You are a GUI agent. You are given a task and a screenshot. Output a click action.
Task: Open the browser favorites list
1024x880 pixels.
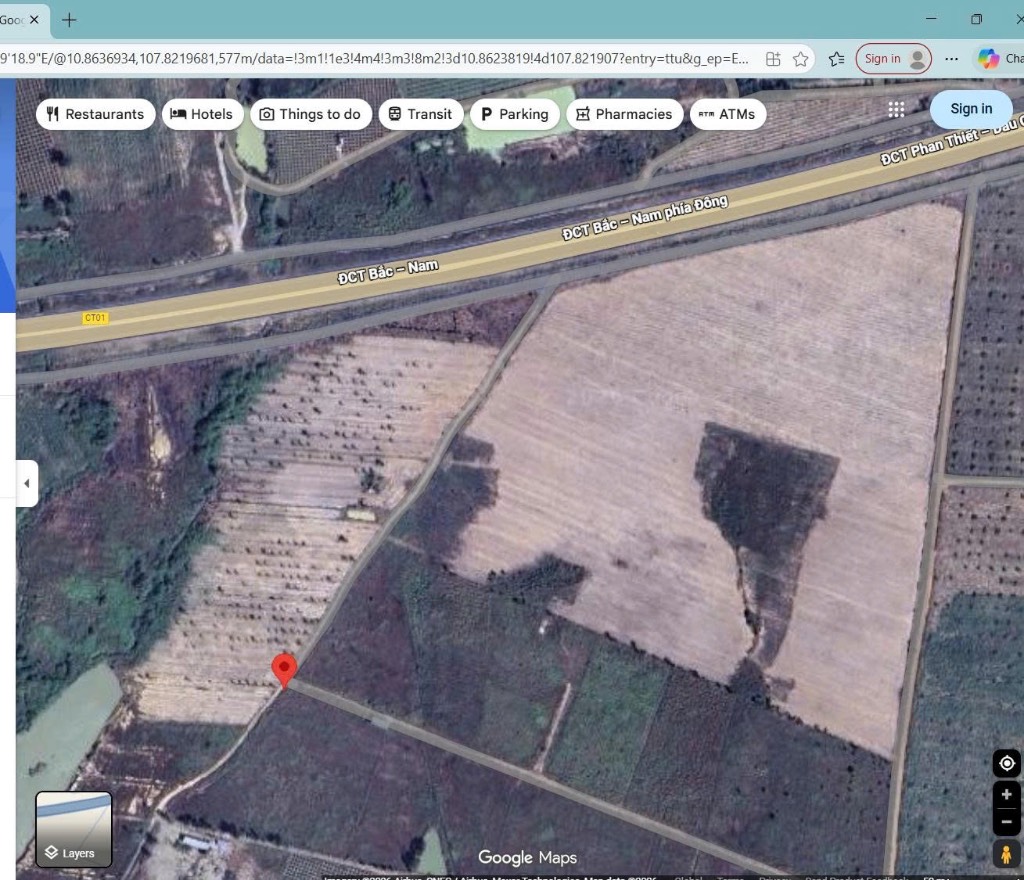point(837,59)
